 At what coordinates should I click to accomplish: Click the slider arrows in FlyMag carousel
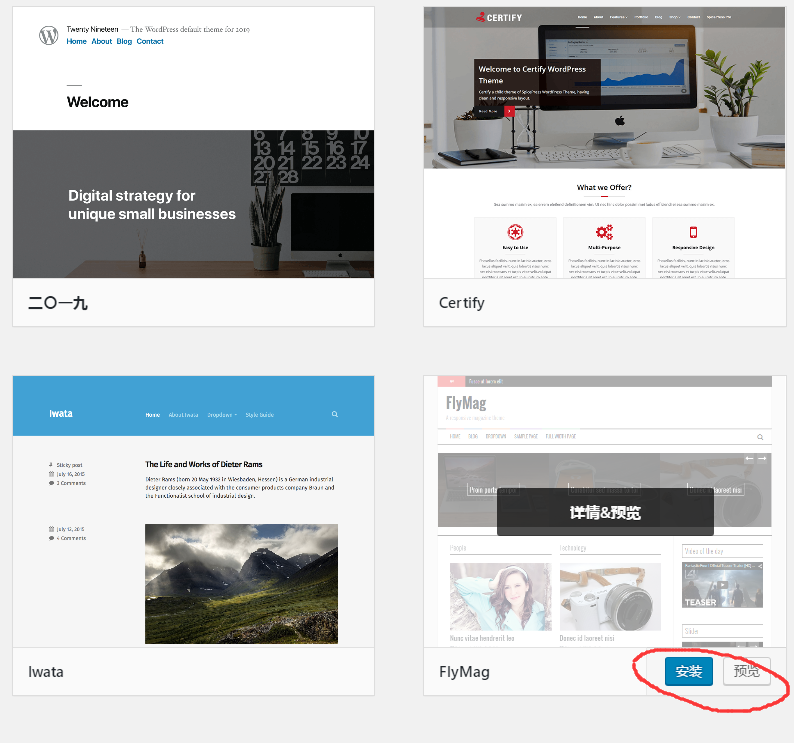(x=755, y=459)
